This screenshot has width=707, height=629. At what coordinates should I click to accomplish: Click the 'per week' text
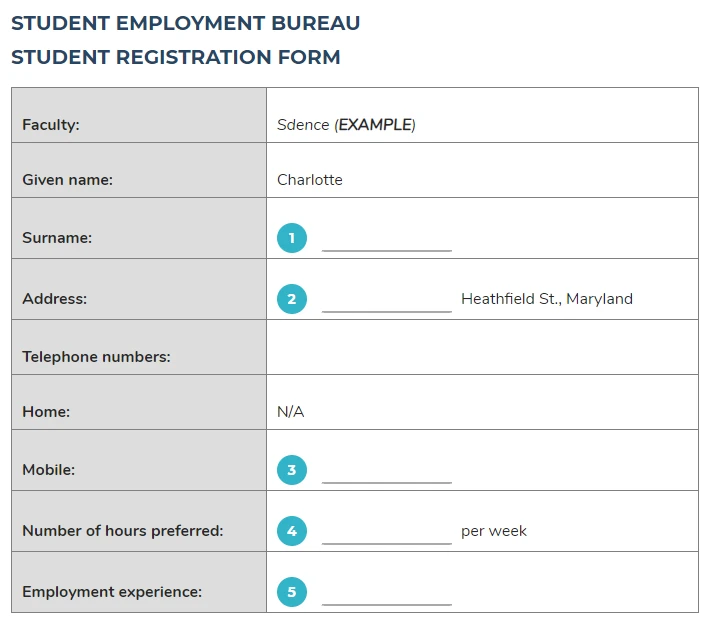coord(494,531)
